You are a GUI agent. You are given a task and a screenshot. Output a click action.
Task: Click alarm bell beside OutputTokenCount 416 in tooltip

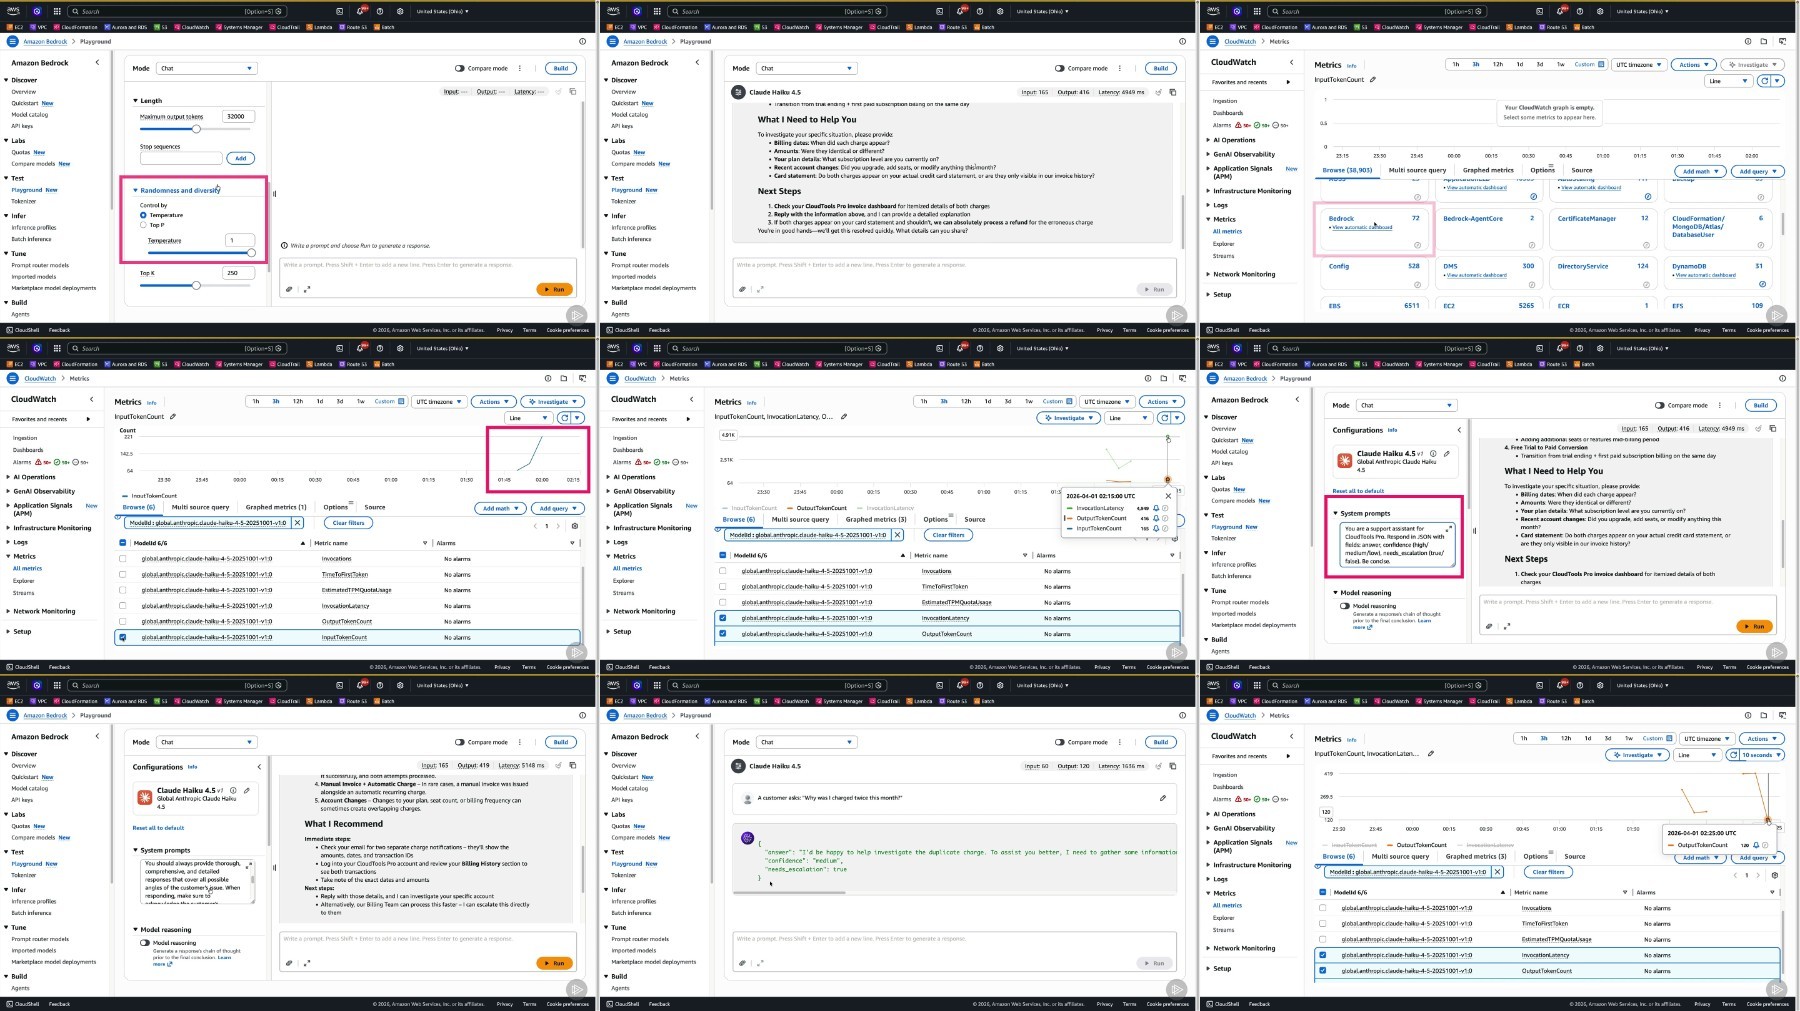click(1156, 518)
